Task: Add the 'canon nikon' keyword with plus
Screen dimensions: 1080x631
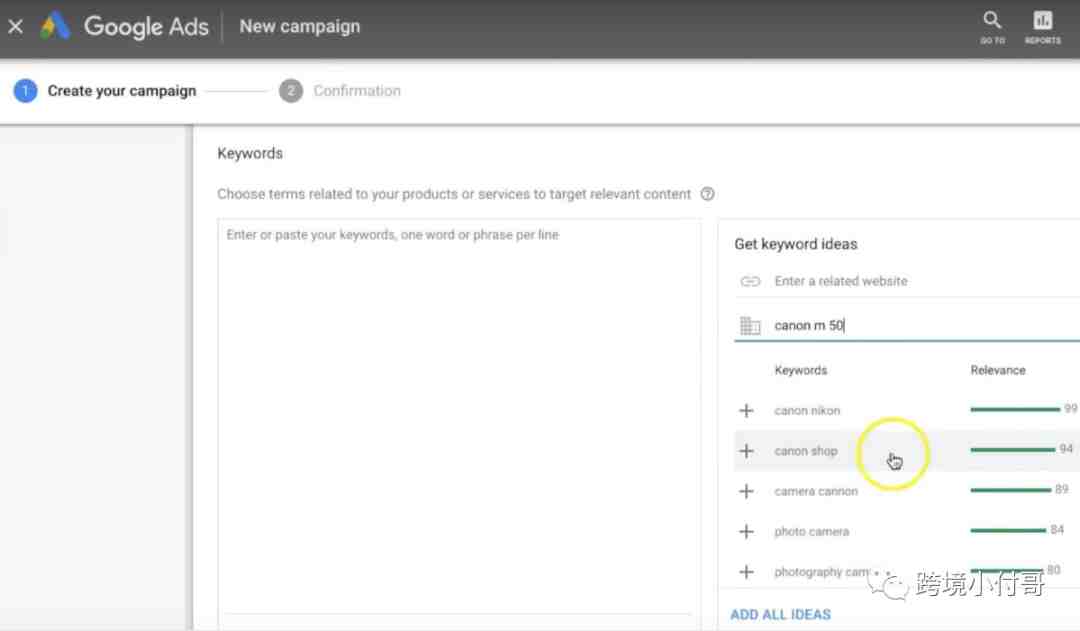Action: [746, 411]
